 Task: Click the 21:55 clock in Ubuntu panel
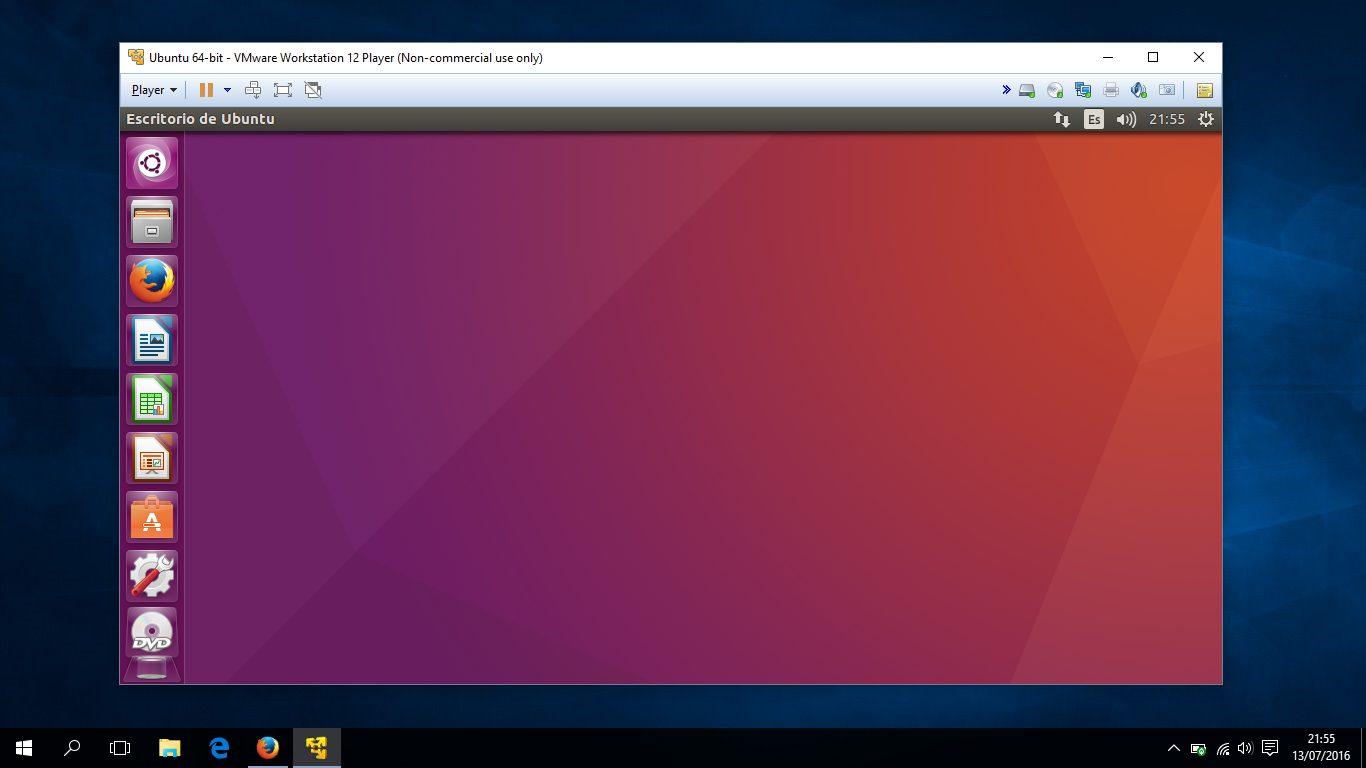[1166, 119]
